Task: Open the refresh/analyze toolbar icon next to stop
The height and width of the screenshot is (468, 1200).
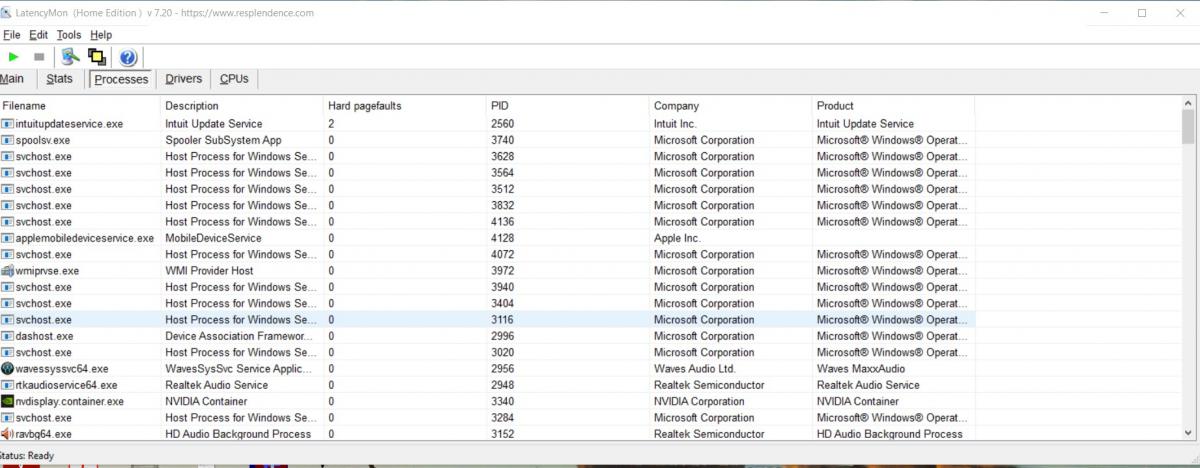Action: click(x=70, y=57)
